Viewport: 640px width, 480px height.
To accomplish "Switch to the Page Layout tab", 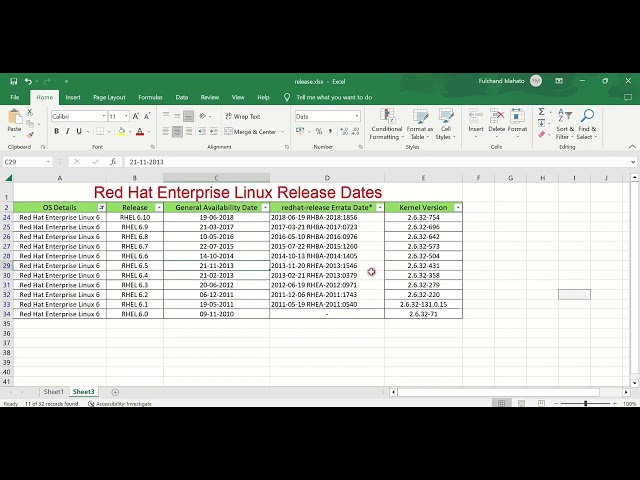I will [x=109, y=97].
